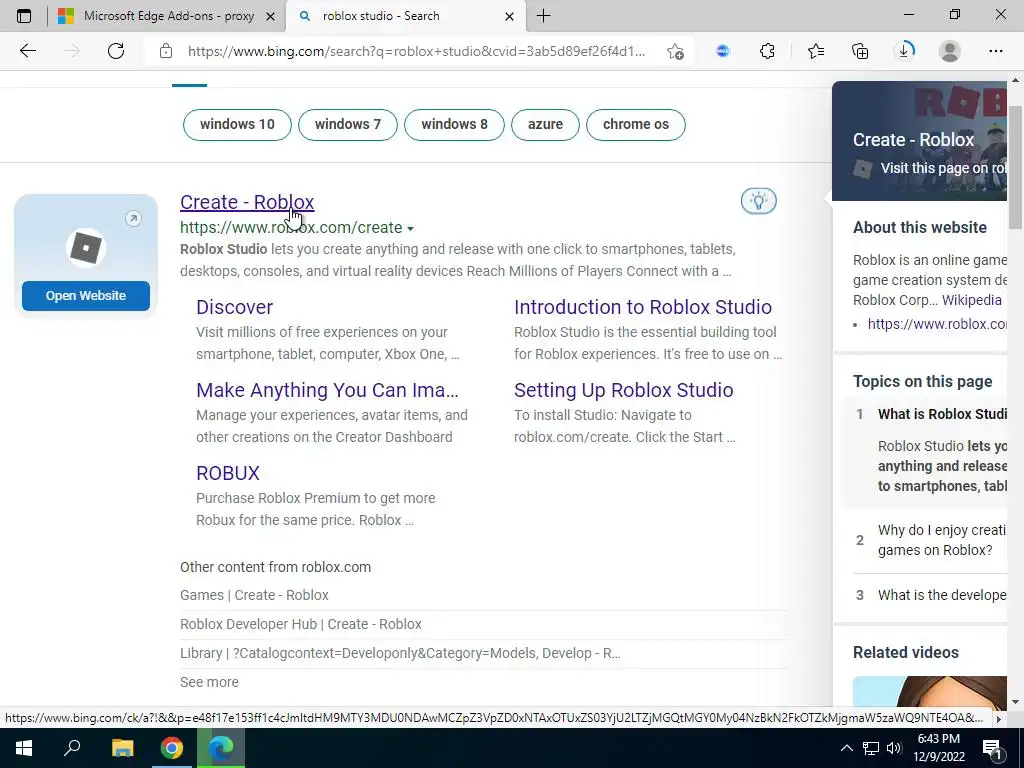1024x768 pixels.
Task: Open the Collections icon
Action: 860,51
